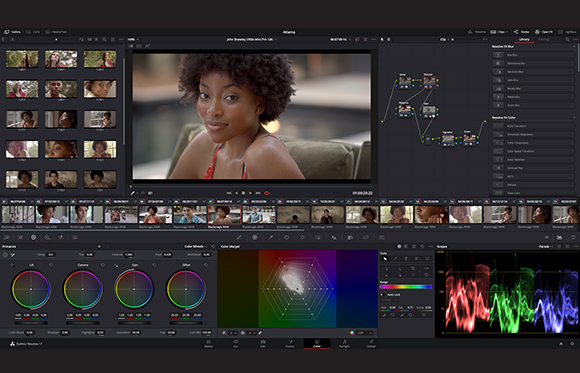The image size is (580, 373).
Task: Open the Key palette
Action: pyautogui.click(x=350, y=237)
